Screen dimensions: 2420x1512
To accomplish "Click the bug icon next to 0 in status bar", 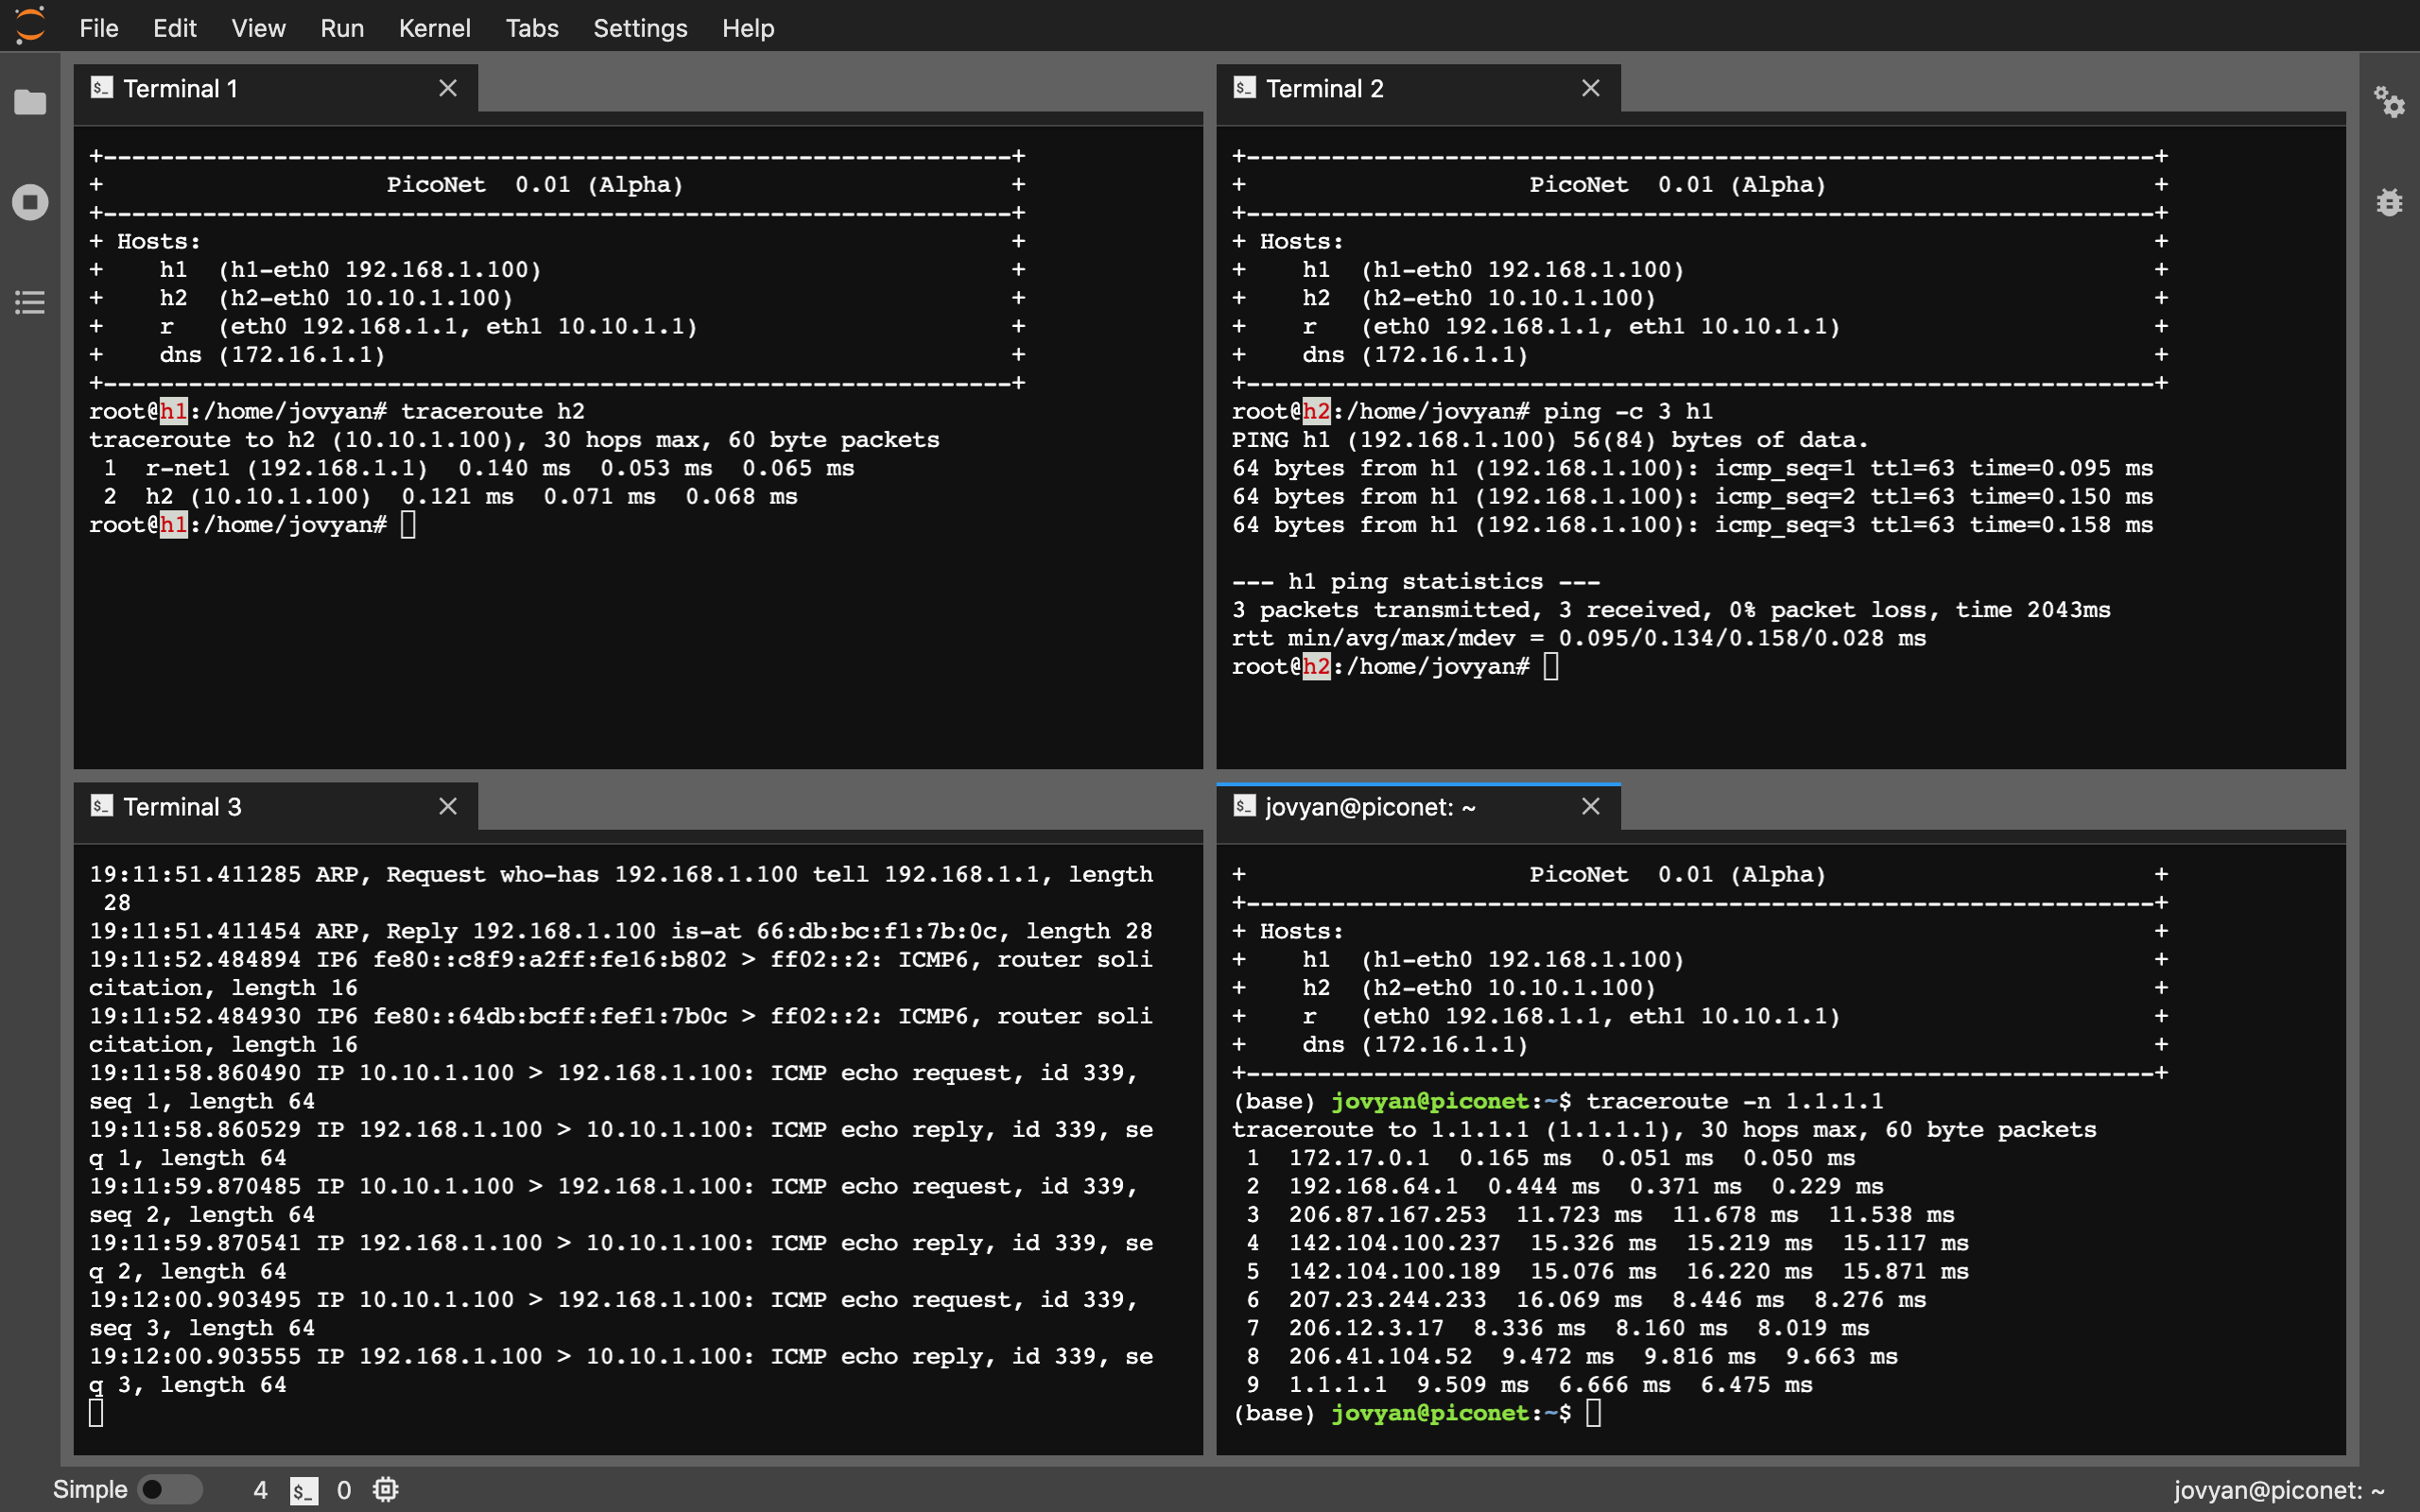I will (x=386, y=1489).
